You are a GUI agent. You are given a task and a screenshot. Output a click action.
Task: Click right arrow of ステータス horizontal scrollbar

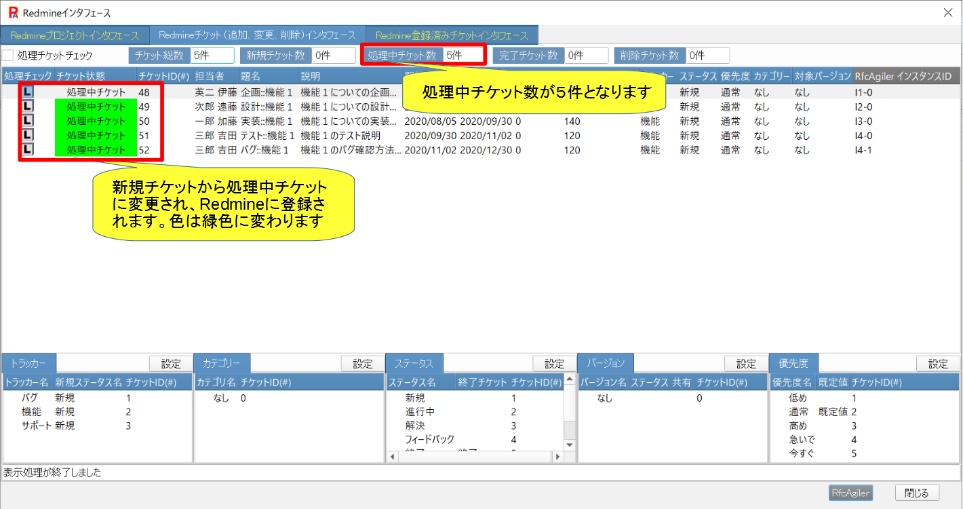(x=557, y=457)
